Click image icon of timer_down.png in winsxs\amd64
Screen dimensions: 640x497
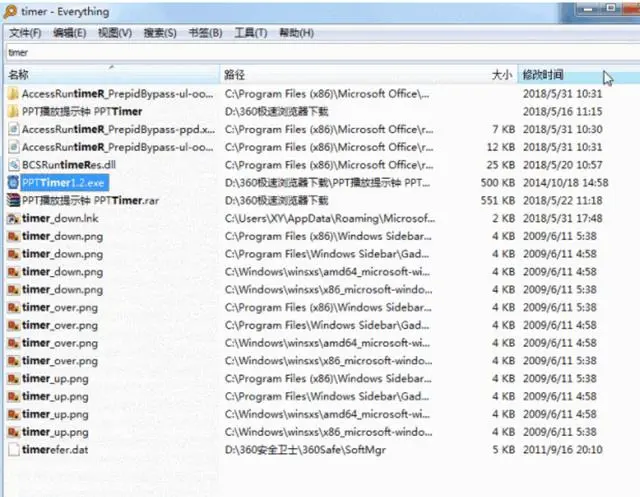[13, 272]
